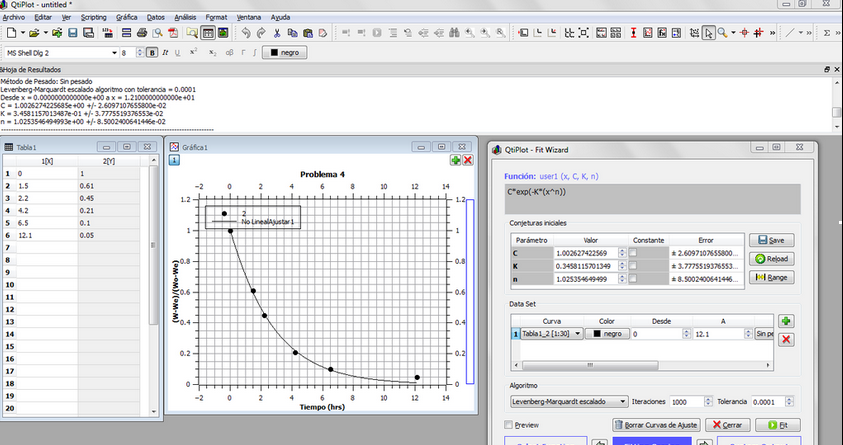Open the Sigma statistics toolbar icon
Screen dimensions: 843x445
click(x=827, y=33)
